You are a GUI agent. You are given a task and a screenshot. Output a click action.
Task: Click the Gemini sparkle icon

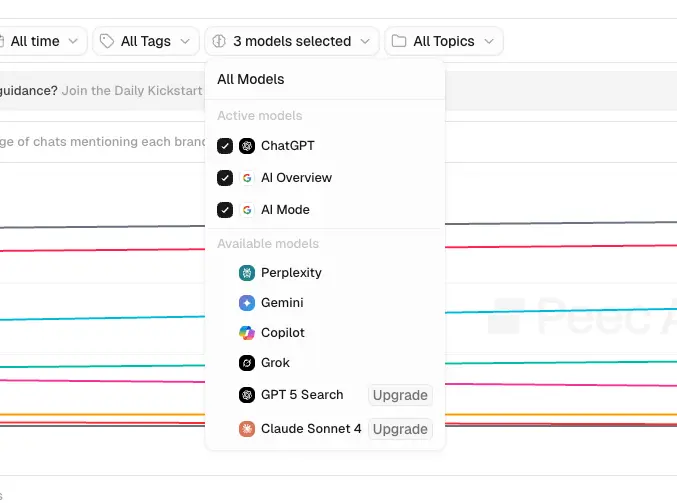point(247,303)
